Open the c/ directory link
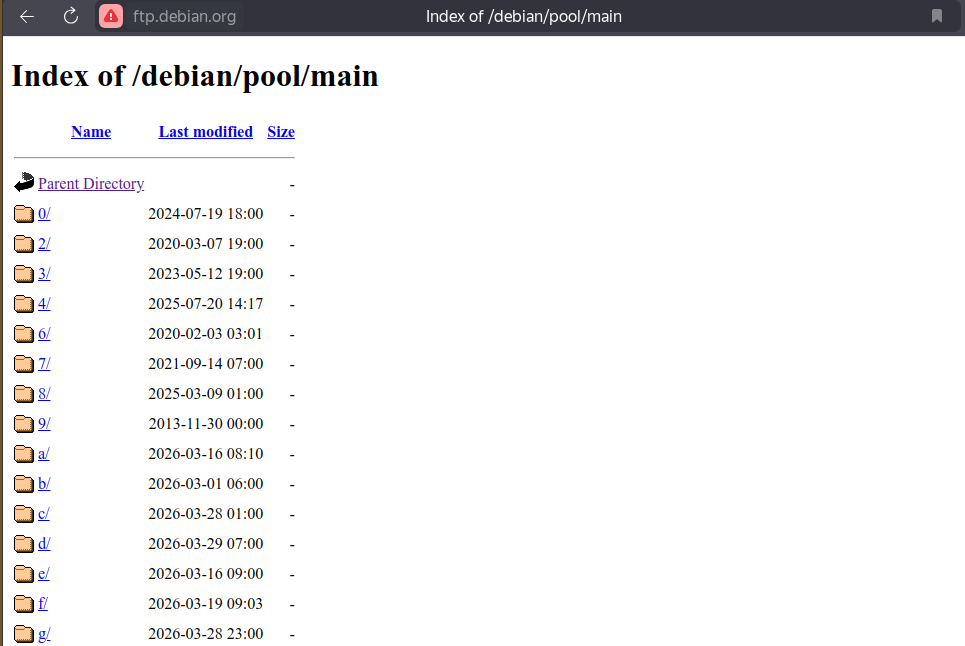 tap(44, 514)
